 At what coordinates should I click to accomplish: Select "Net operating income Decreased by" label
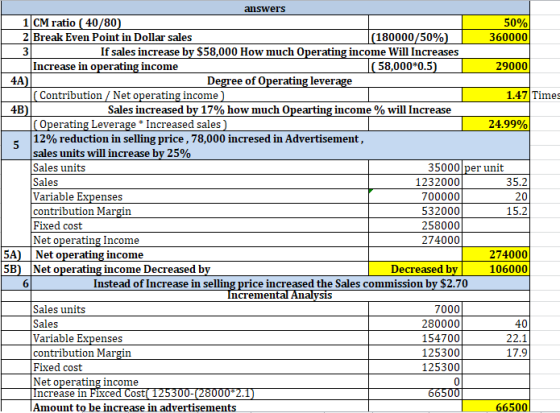click(x=200, y=269)
